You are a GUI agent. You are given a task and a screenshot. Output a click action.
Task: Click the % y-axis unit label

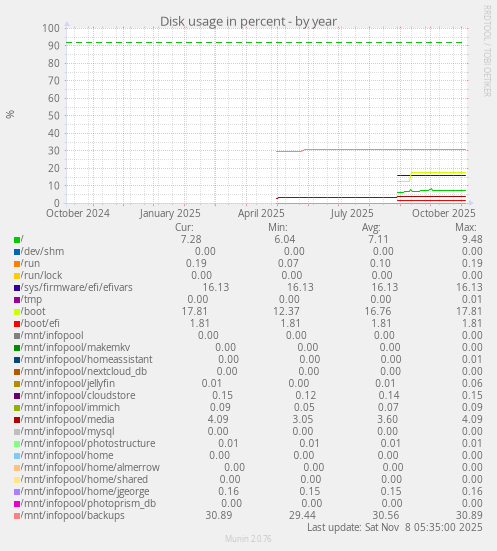click(10, 114)
